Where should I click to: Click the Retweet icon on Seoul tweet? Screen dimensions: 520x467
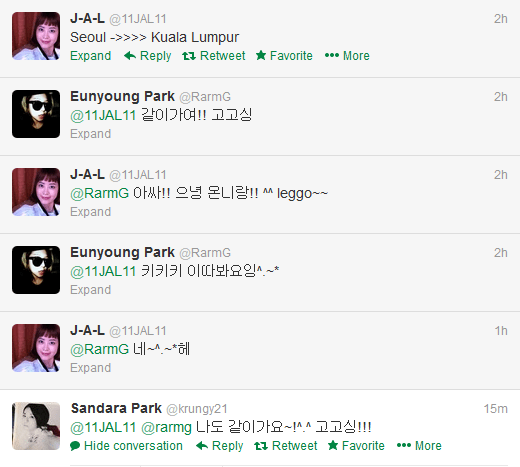(189, 56)
